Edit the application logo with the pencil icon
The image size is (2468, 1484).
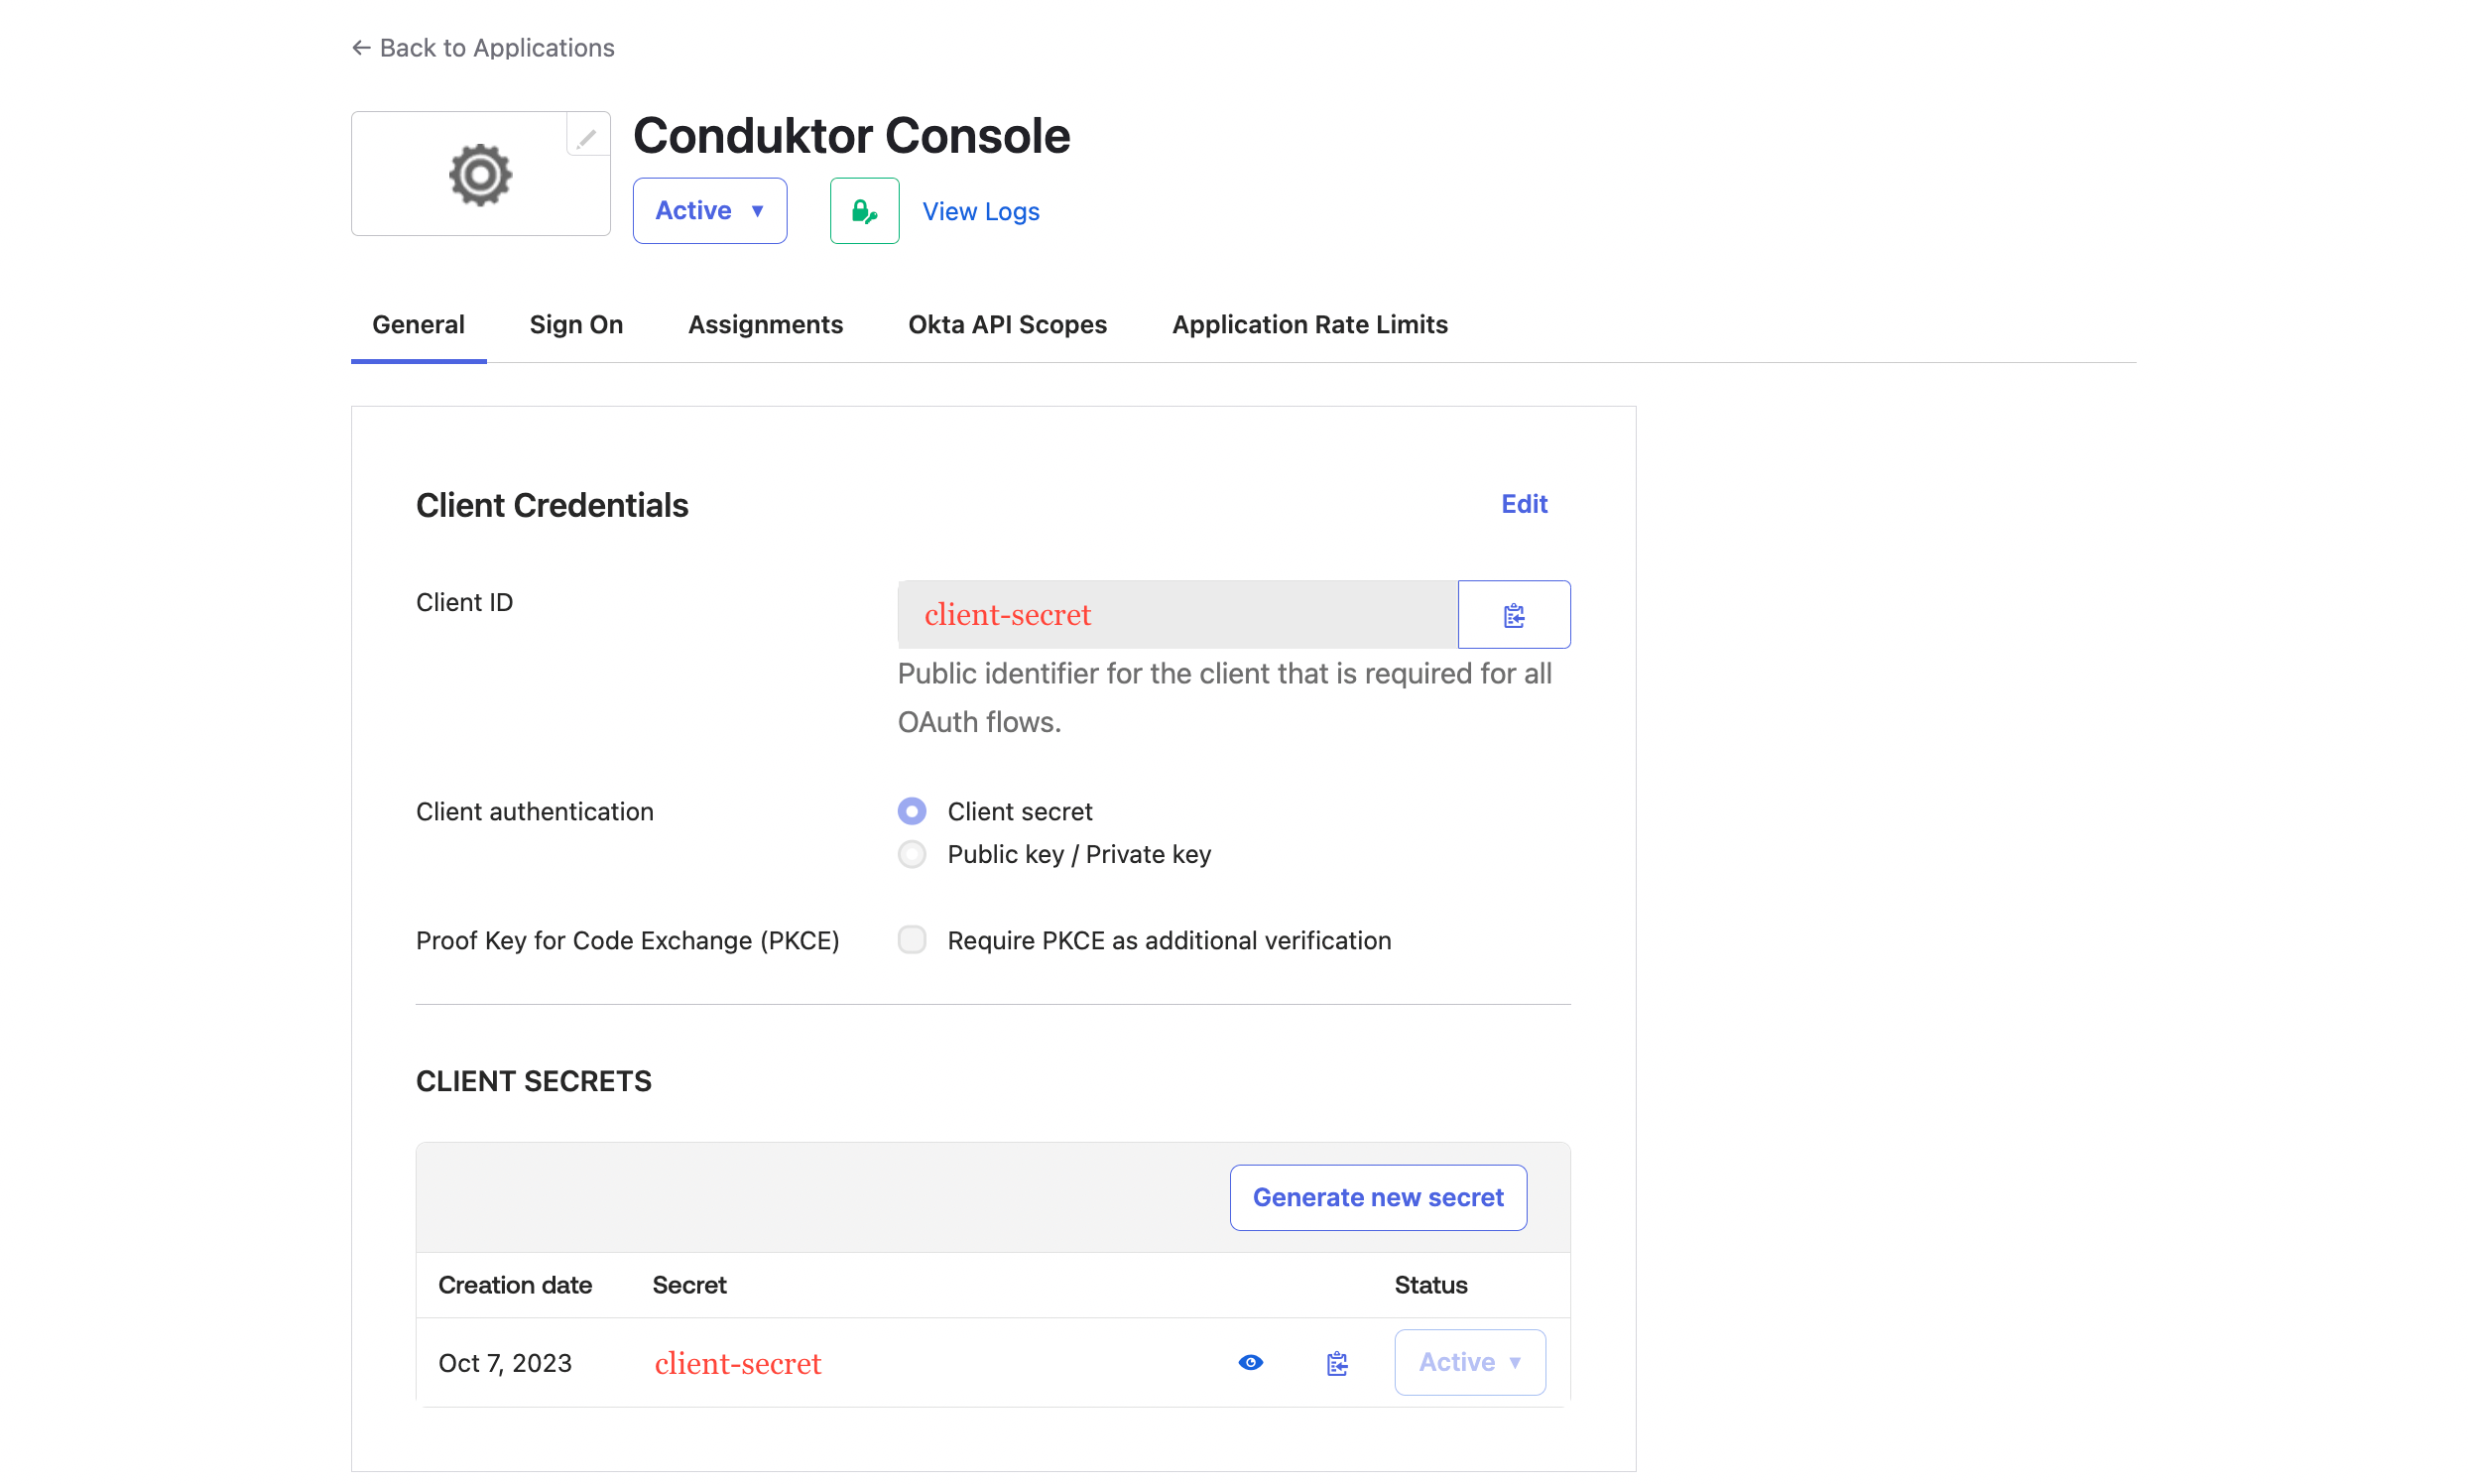(x=587, y=136)
